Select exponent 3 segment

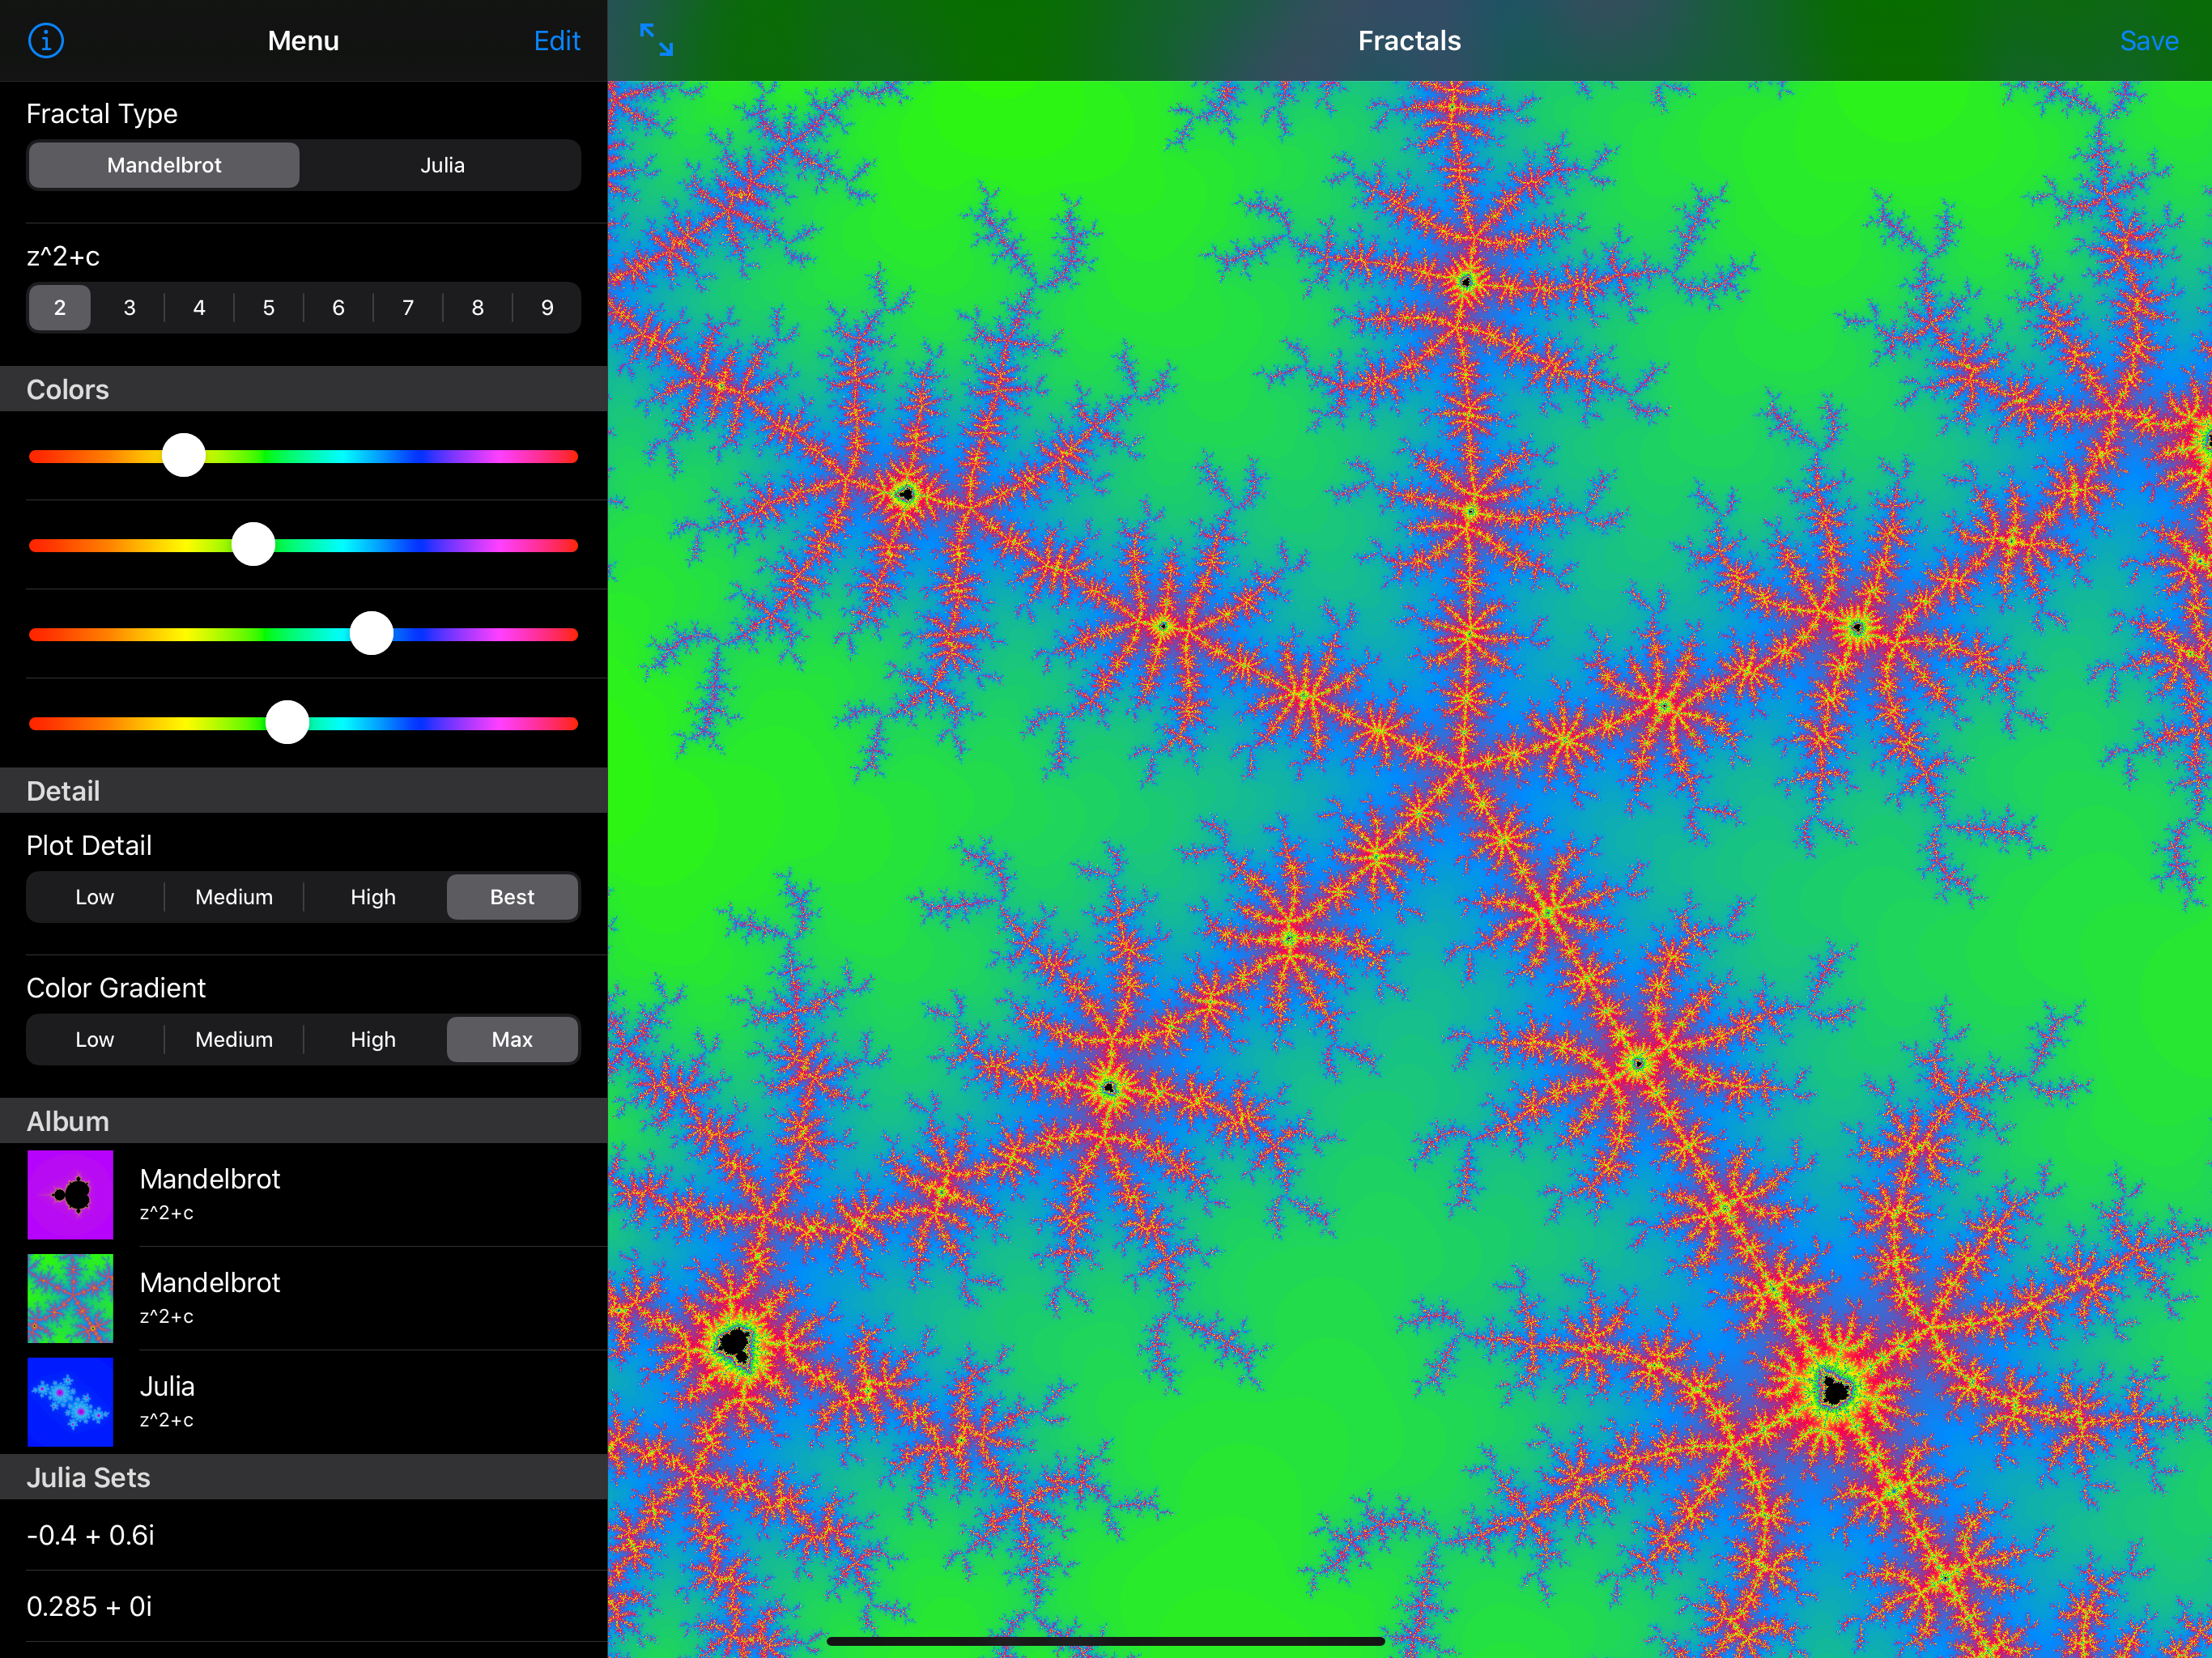pyautogui.click(x=129, y=308)
